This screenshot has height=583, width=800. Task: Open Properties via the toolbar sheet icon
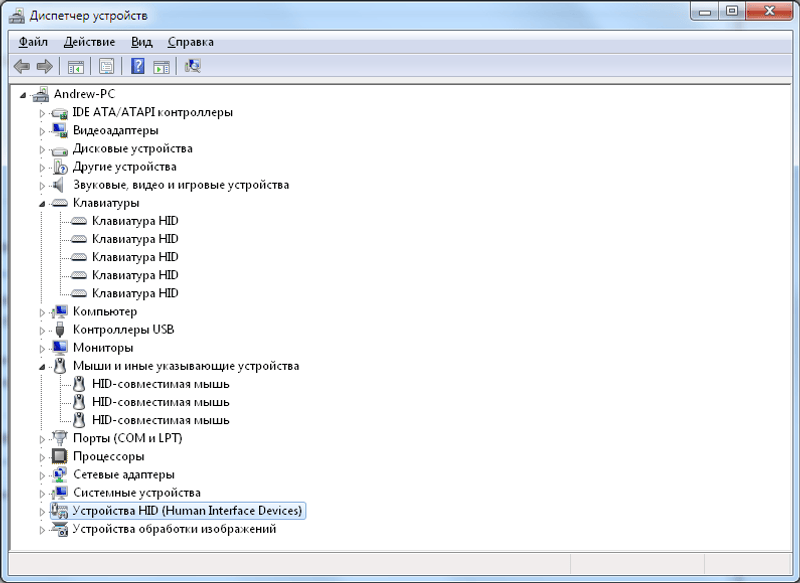tap(106, 66)
